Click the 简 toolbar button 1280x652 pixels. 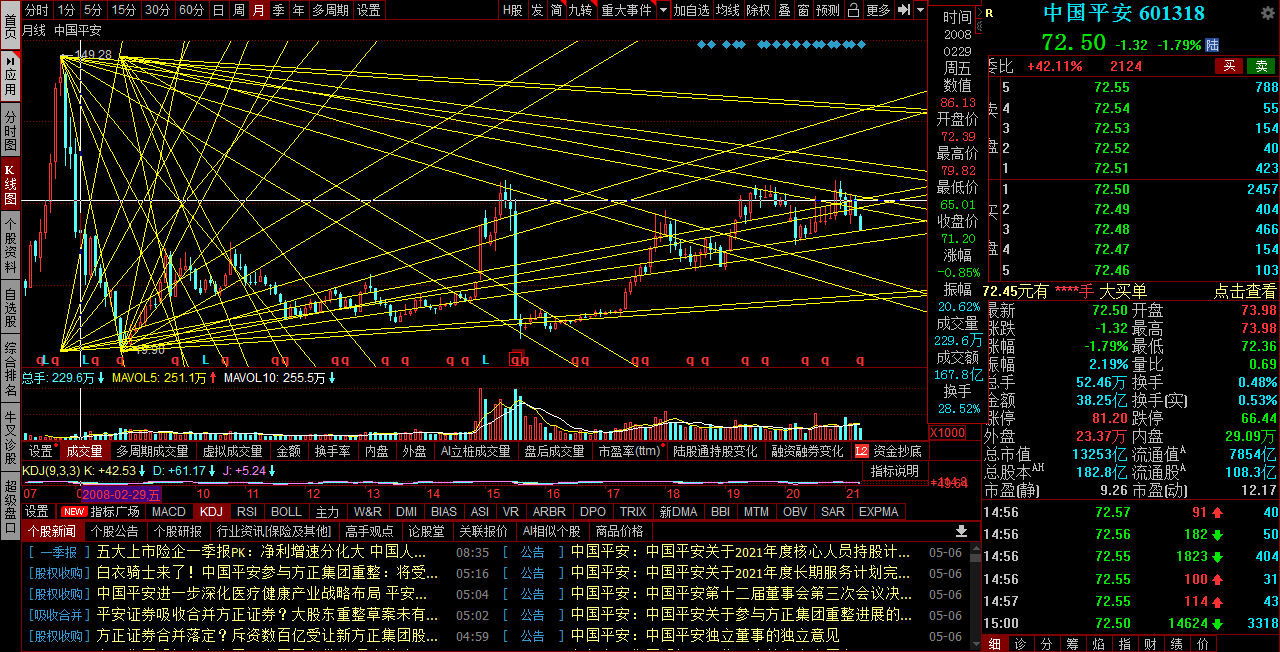556,10
